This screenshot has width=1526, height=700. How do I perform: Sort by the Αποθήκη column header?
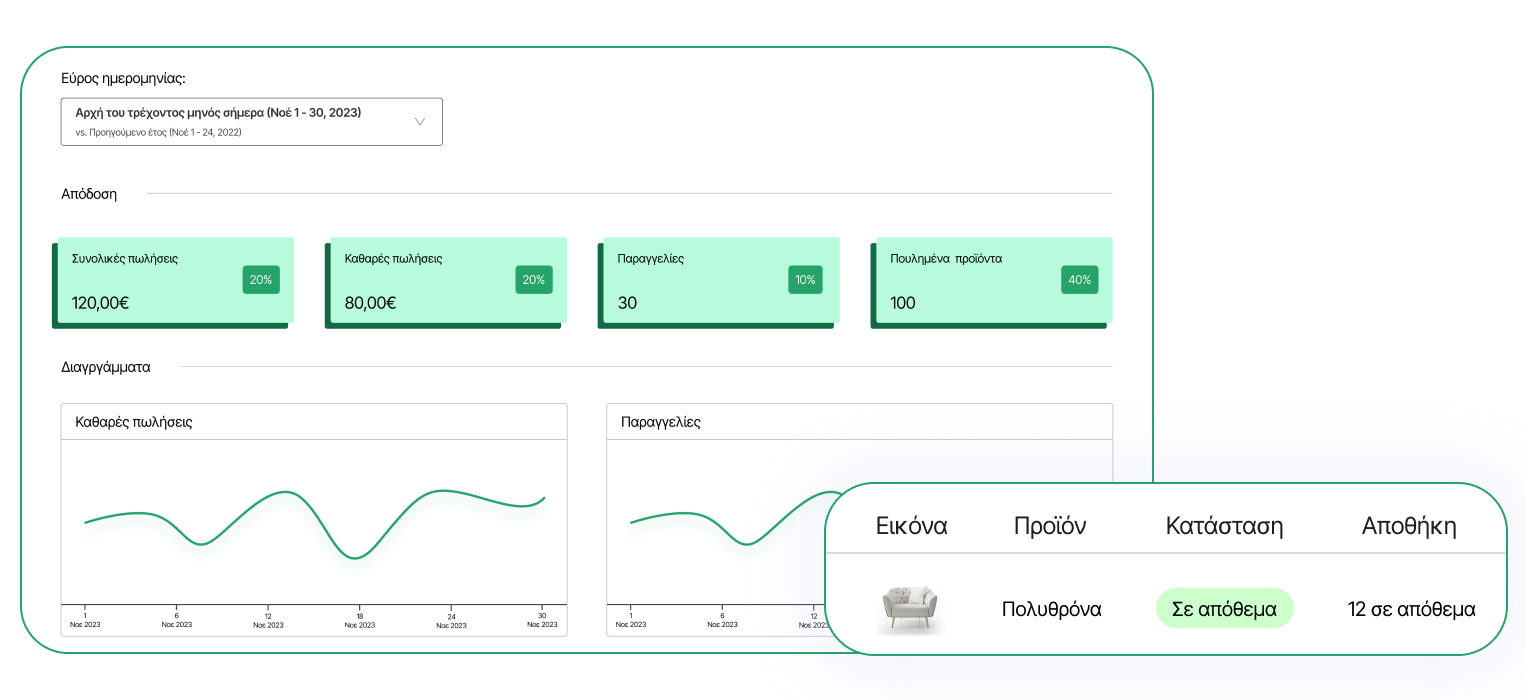tap(1409, 526)
